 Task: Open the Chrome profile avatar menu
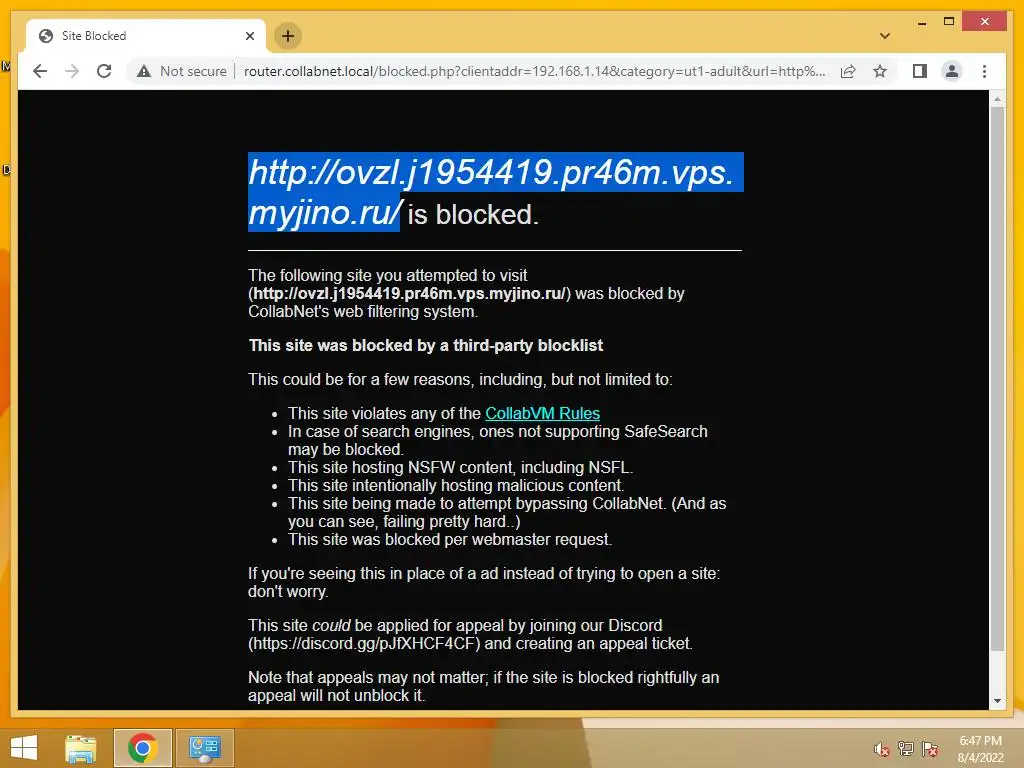pos(952,71)
